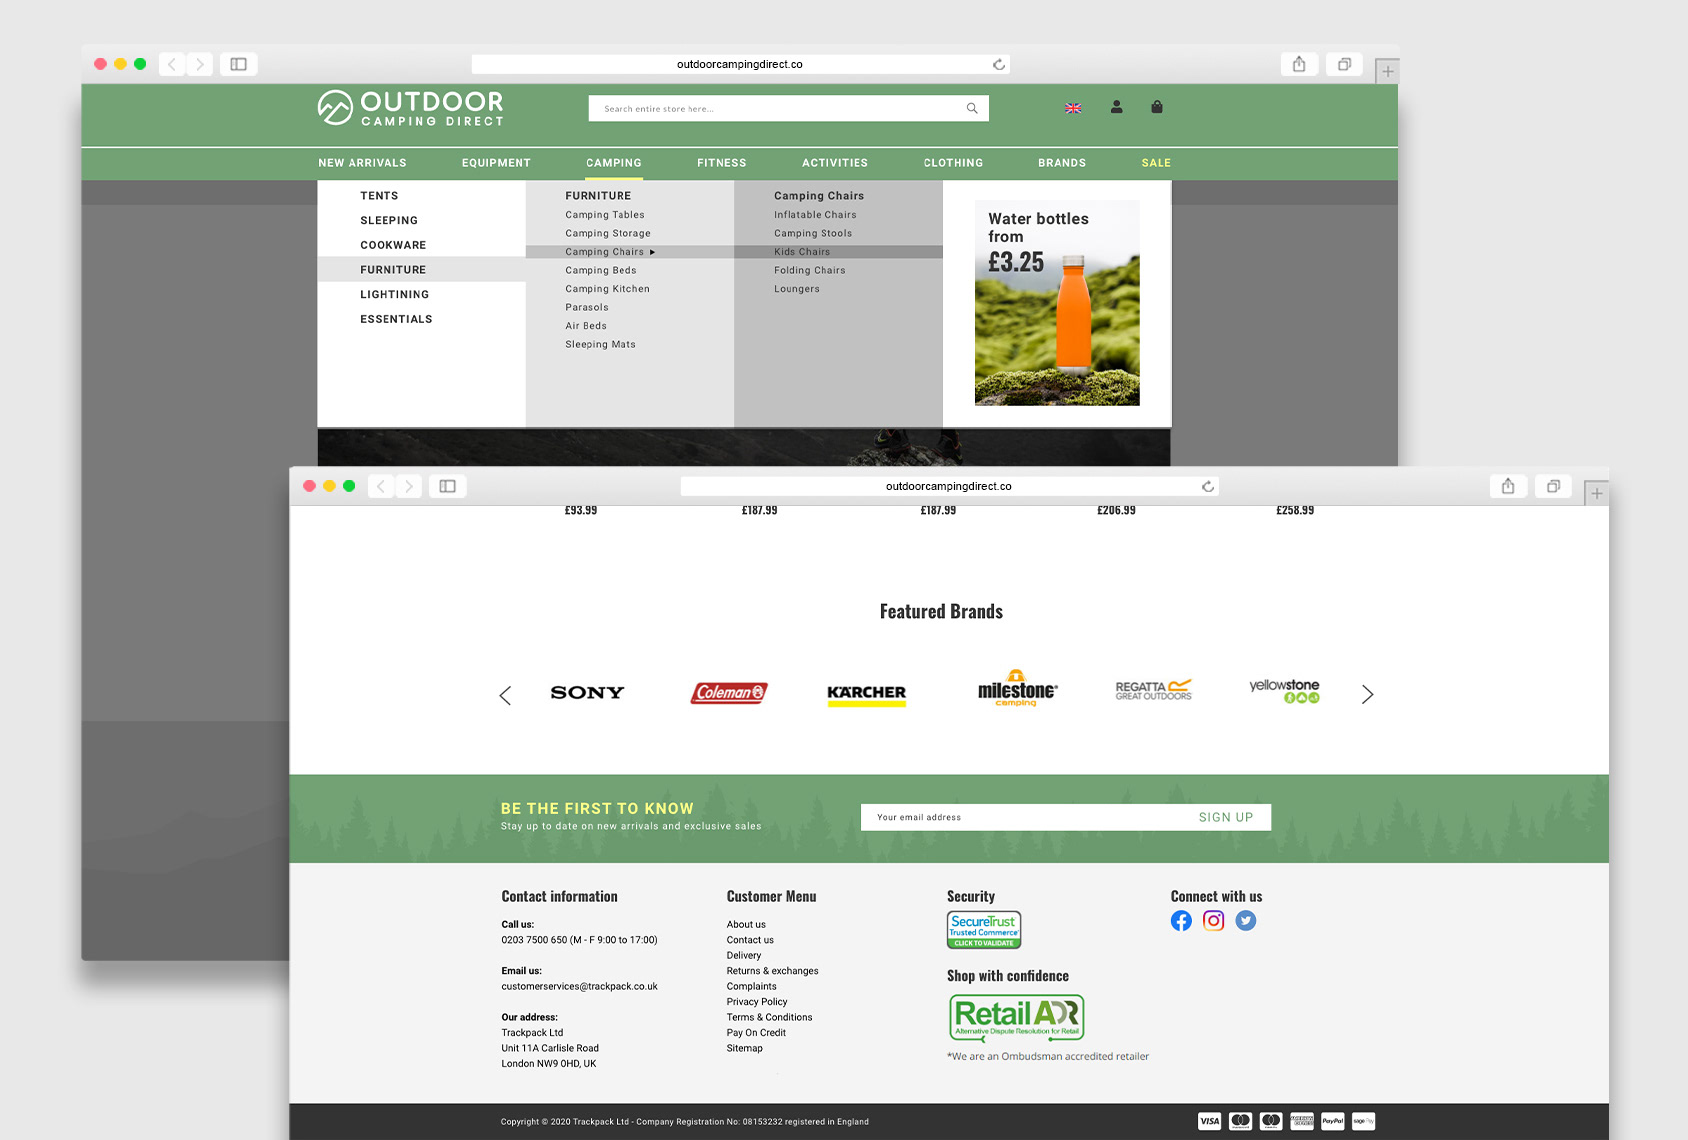
Task: Click share icon in front browser window
Action: coord(1508,486)
